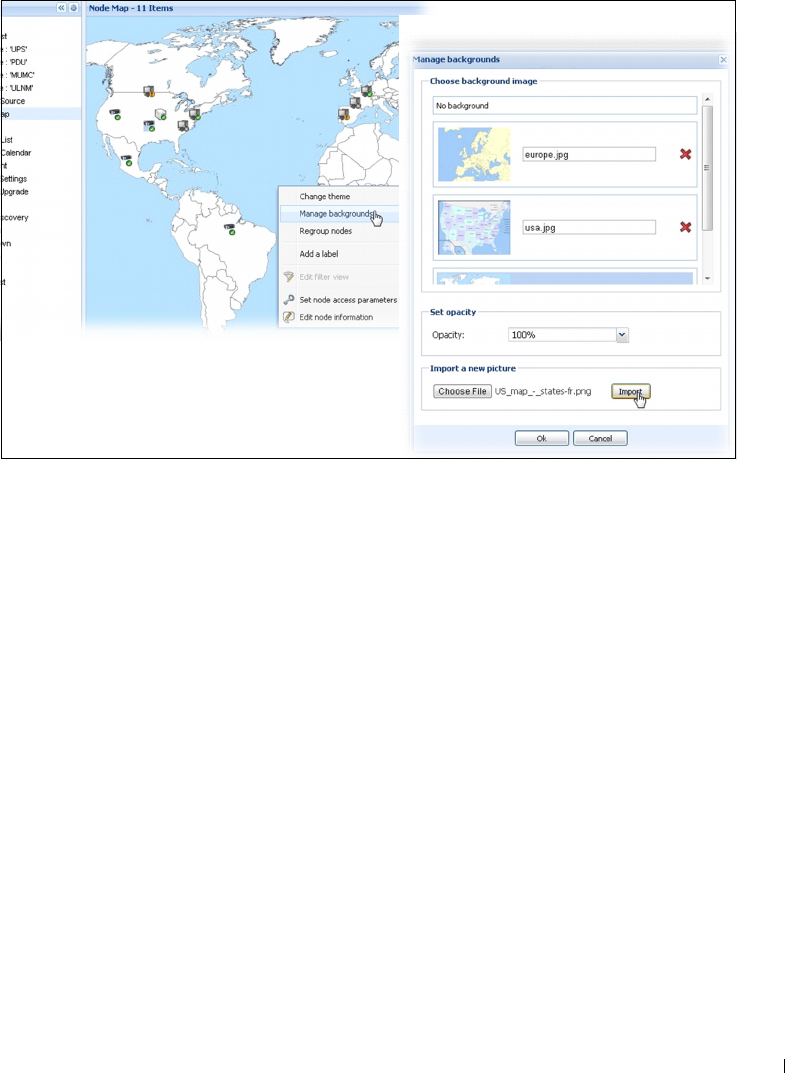Close the Manage backgrounds dialog with X
The height and width of the screenshot is (1073, 785).
[x=723, y=60]
